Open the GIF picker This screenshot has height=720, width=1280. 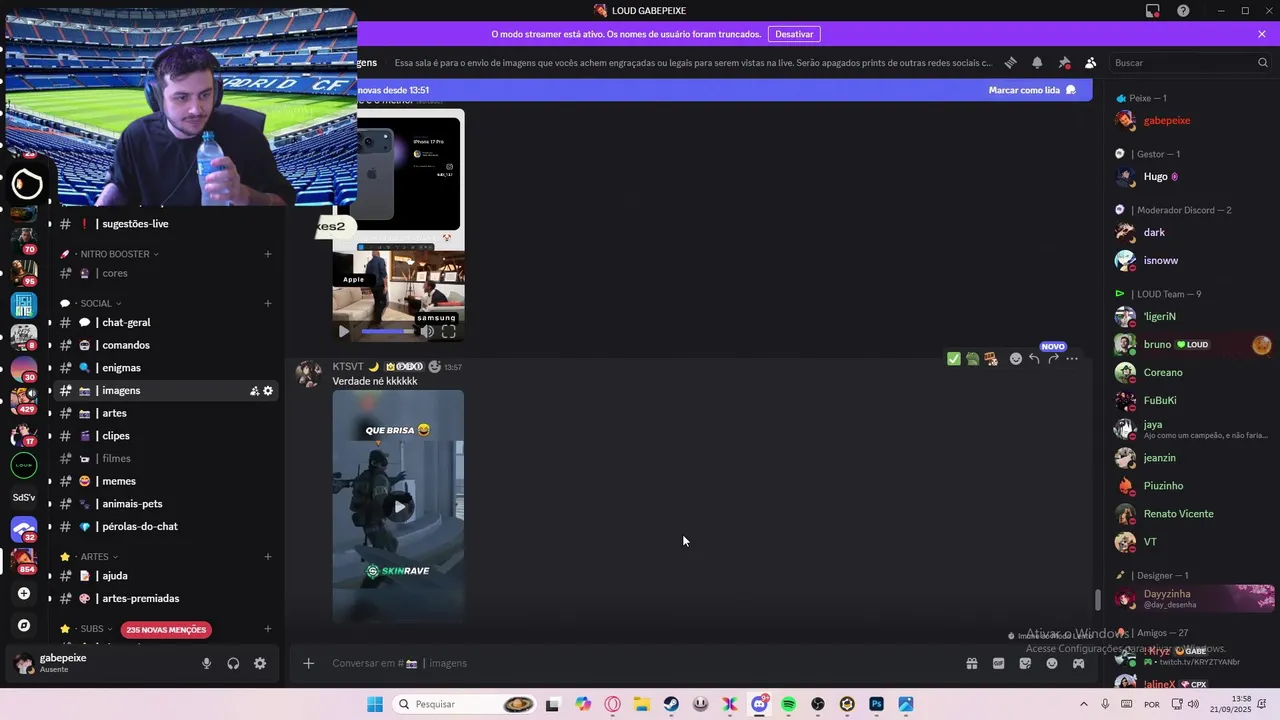click(998, 663)
